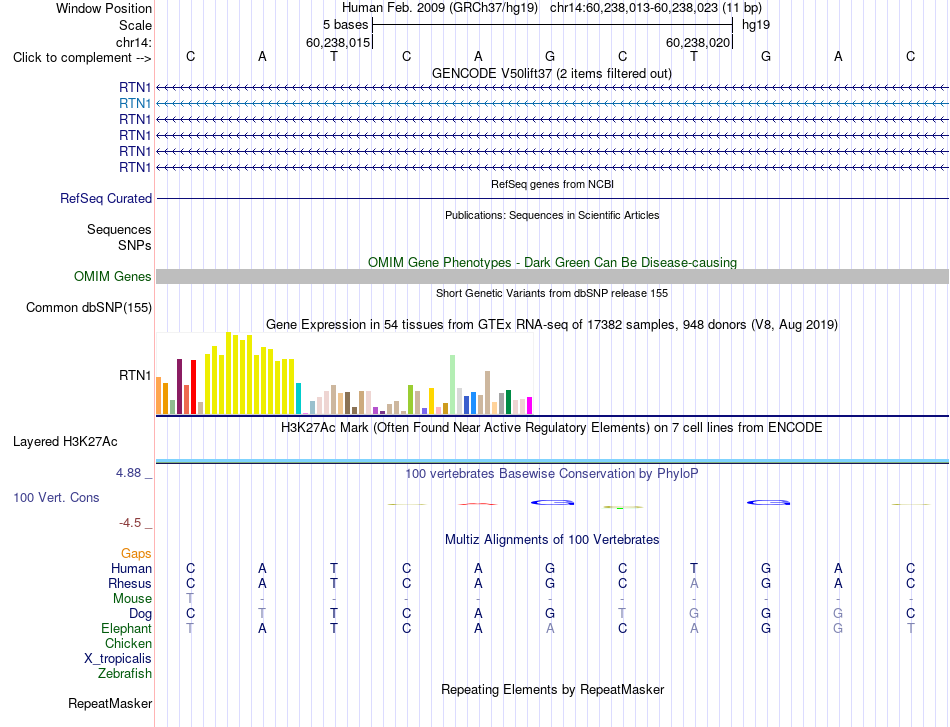The height and width of the screenshot is (727, 950).
Task: Select the Zebrafish alignment row label
Action: (125, 674)
